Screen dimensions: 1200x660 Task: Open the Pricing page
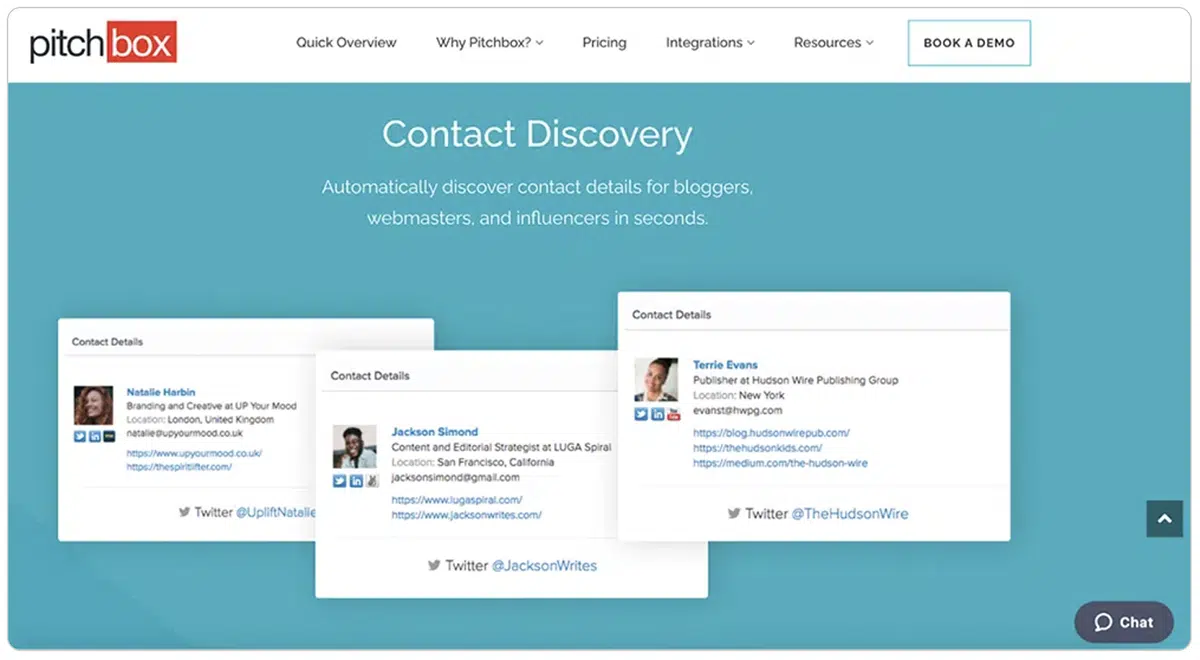coord(604,43)
